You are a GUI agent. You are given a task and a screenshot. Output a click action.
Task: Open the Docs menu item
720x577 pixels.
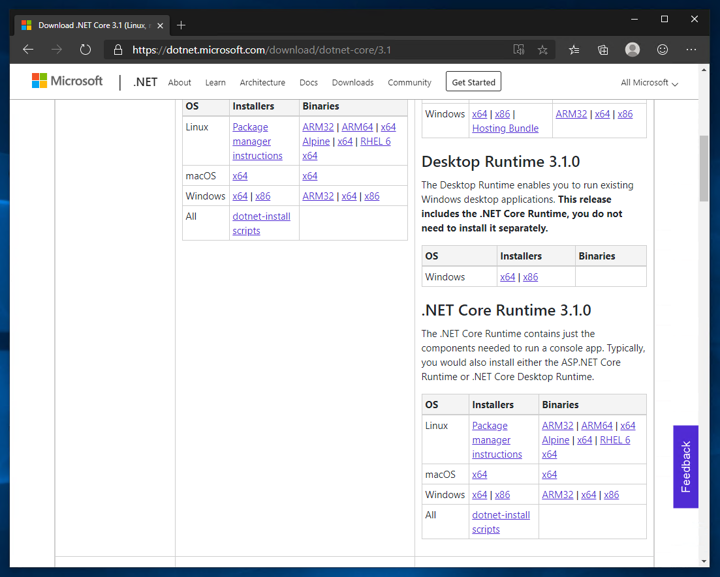(x=309, y=83)
